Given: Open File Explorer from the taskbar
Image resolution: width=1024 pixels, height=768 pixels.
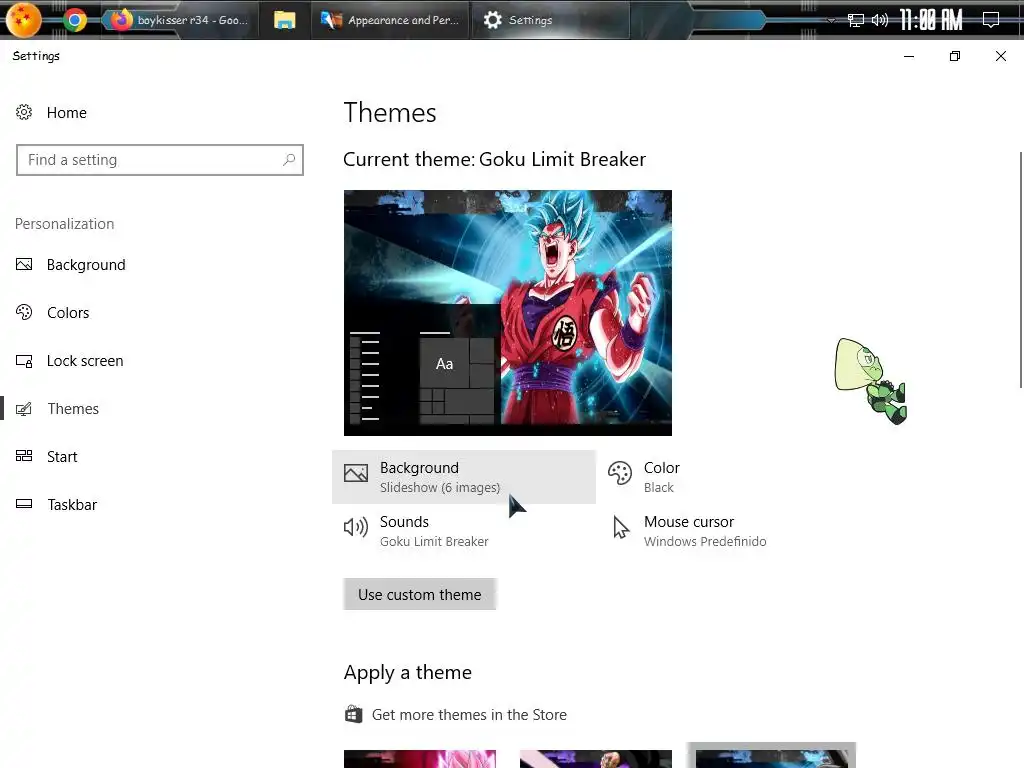Looking at the screenshot, I should pos(284,20).
